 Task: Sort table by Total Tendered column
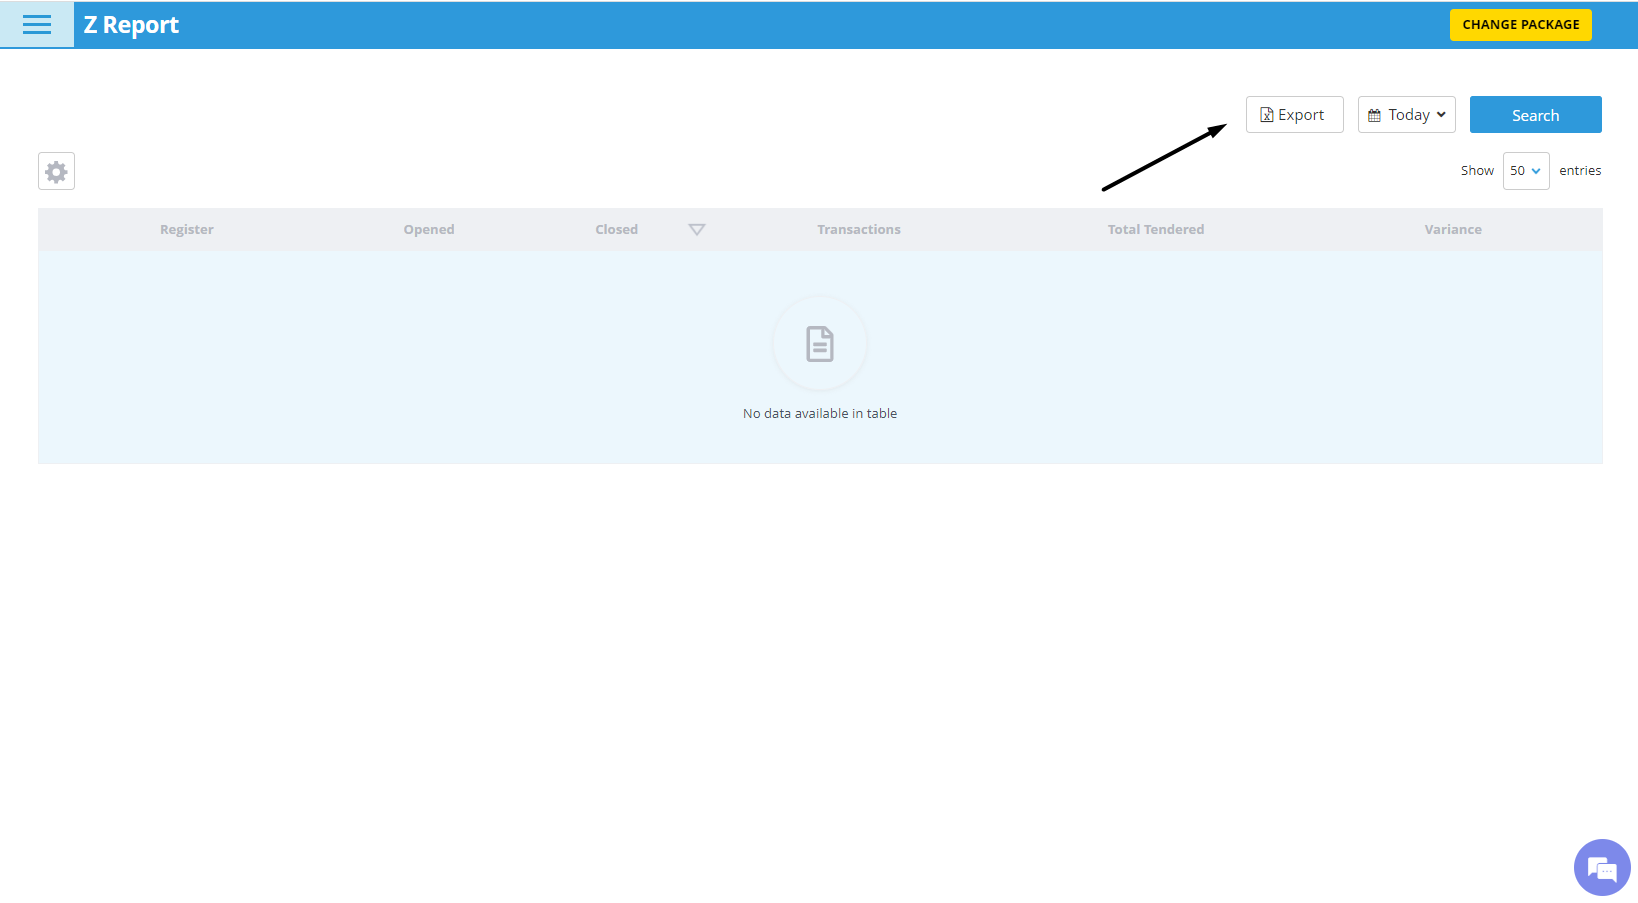point(1156,229)
